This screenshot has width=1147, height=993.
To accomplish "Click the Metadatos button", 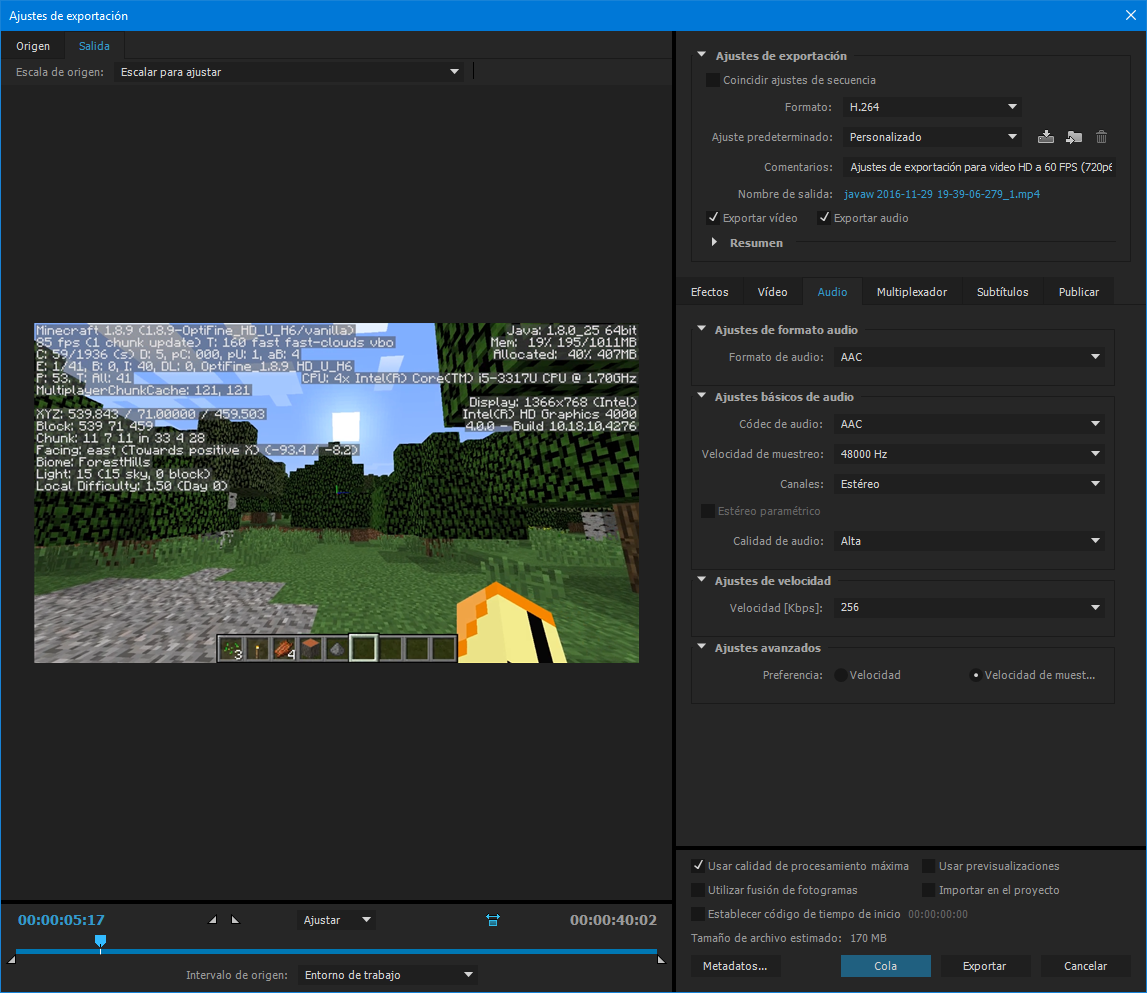I will coord(735,966).
